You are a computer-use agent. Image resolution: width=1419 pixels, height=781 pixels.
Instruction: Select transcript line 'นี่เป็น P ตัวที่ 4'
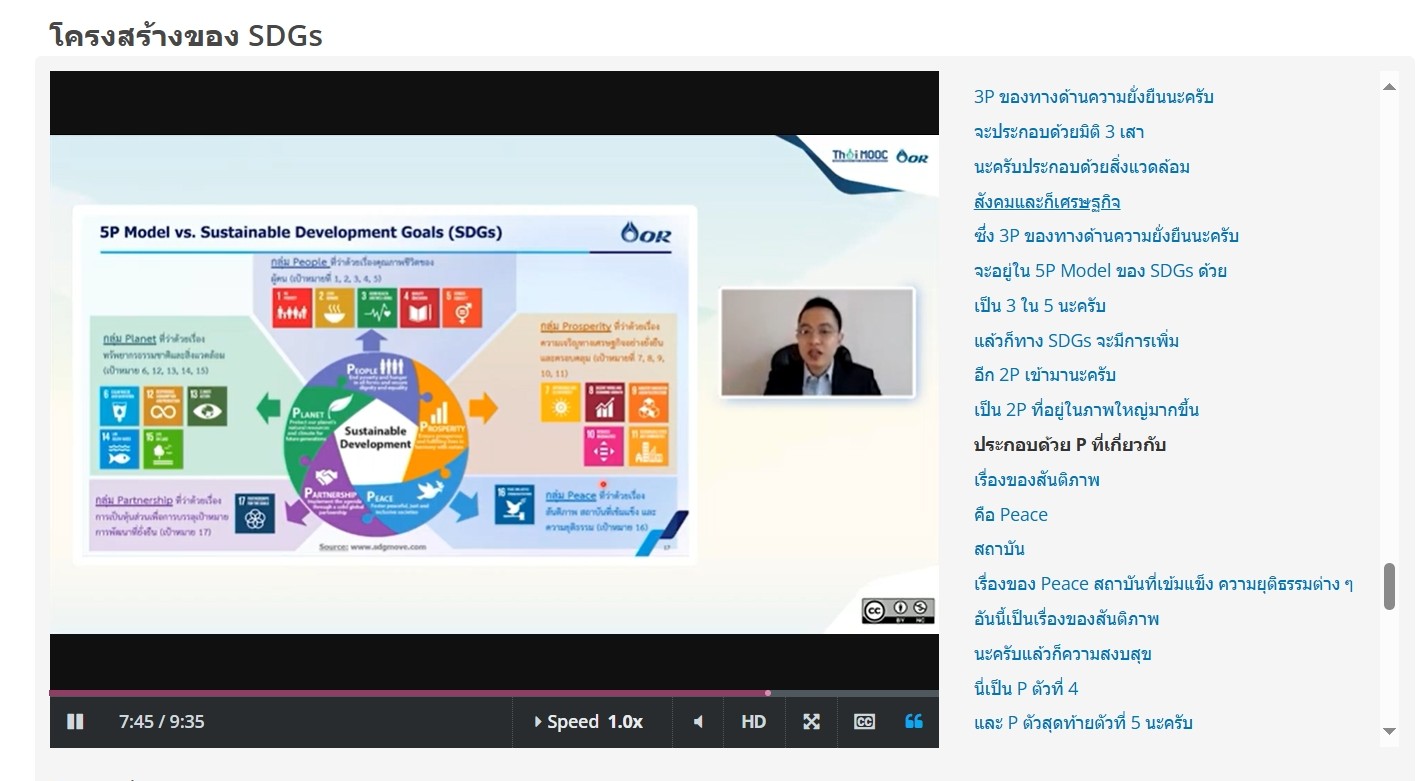coord(1025,688)
